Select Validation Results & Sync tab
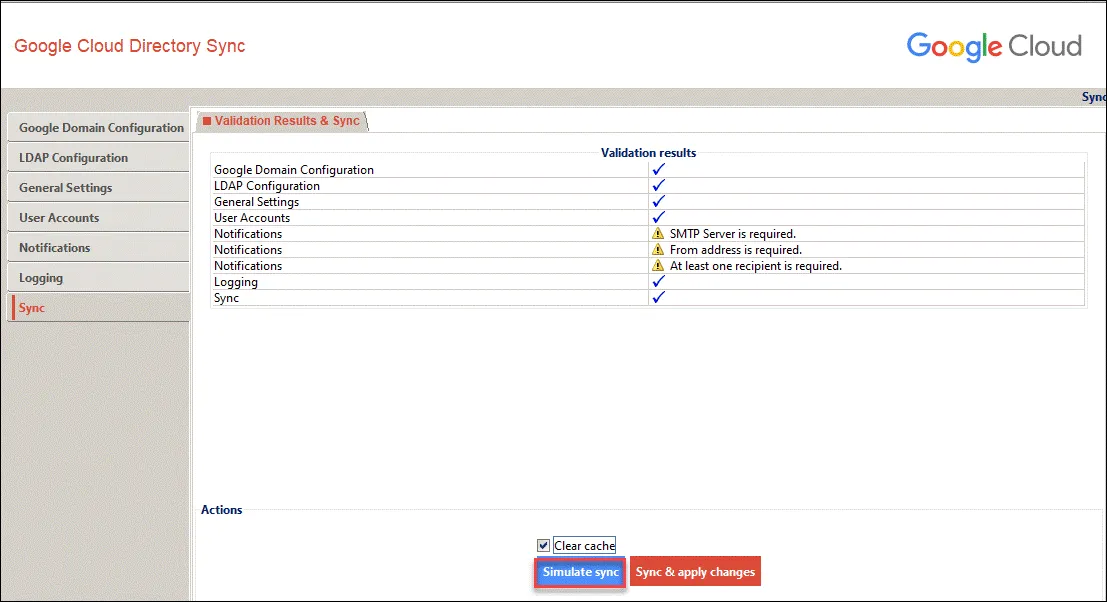Viewport: 1107px width, 602px height. (x=282, y=121)
